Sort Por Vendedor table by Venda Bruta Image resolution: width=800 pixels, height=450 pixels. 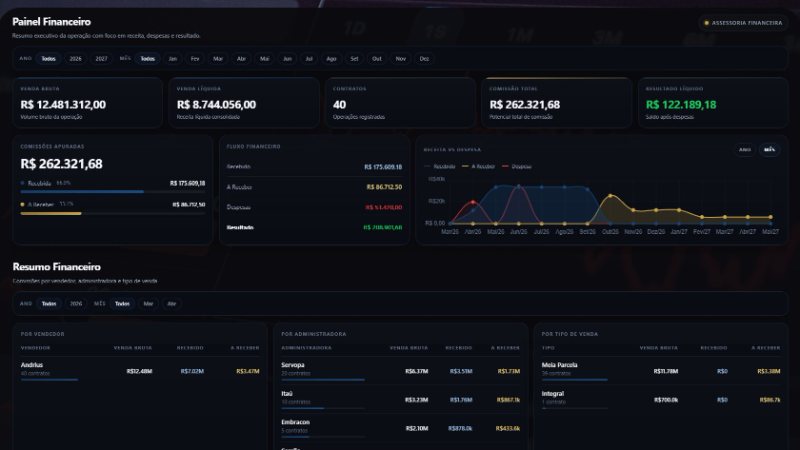pyautogui.click(x=133, y=348)
